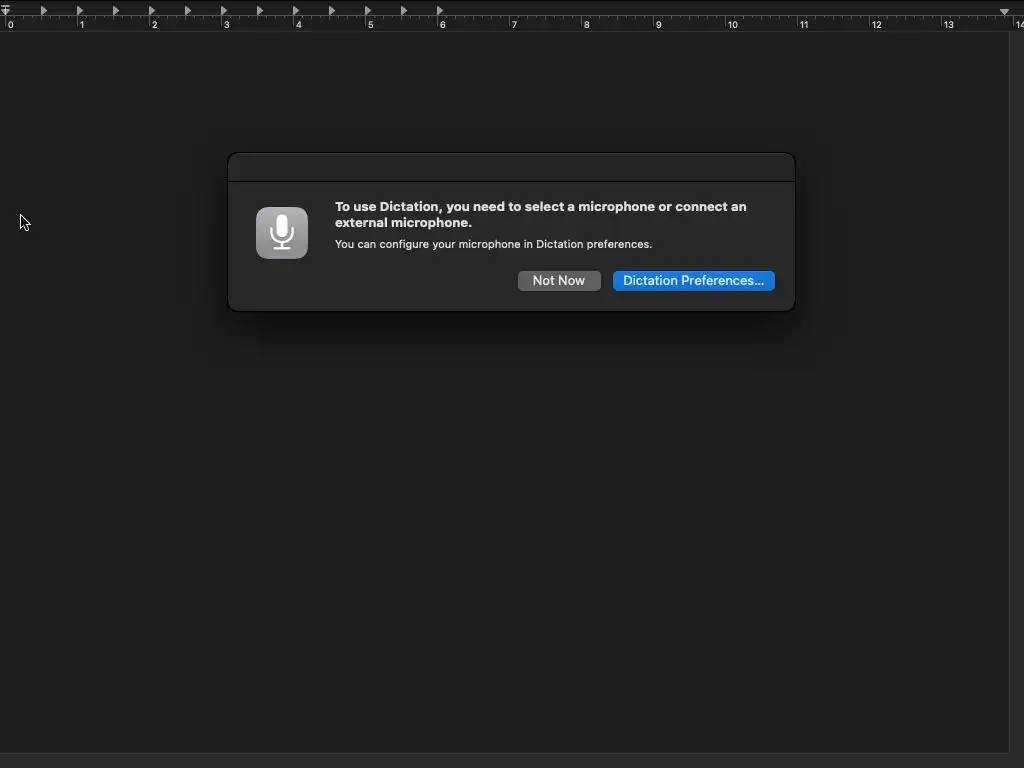Viewport: 1024px width, 768px height.
Task: Click the tab stop midway between ruler 4 and 5
Action: click(x=332, y=10)
